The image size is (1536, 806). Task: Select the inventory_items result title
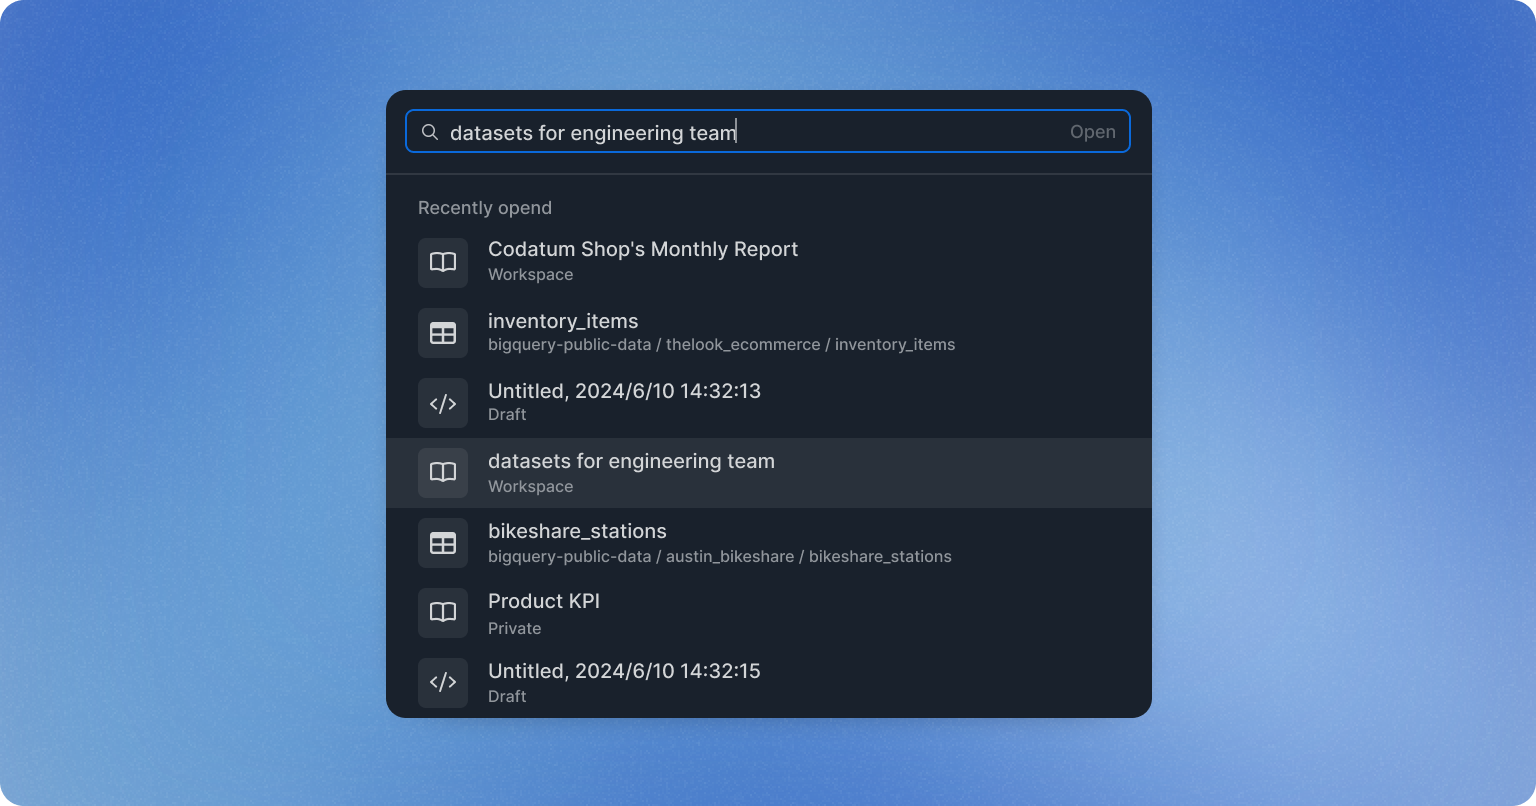(x=562, y=321)
